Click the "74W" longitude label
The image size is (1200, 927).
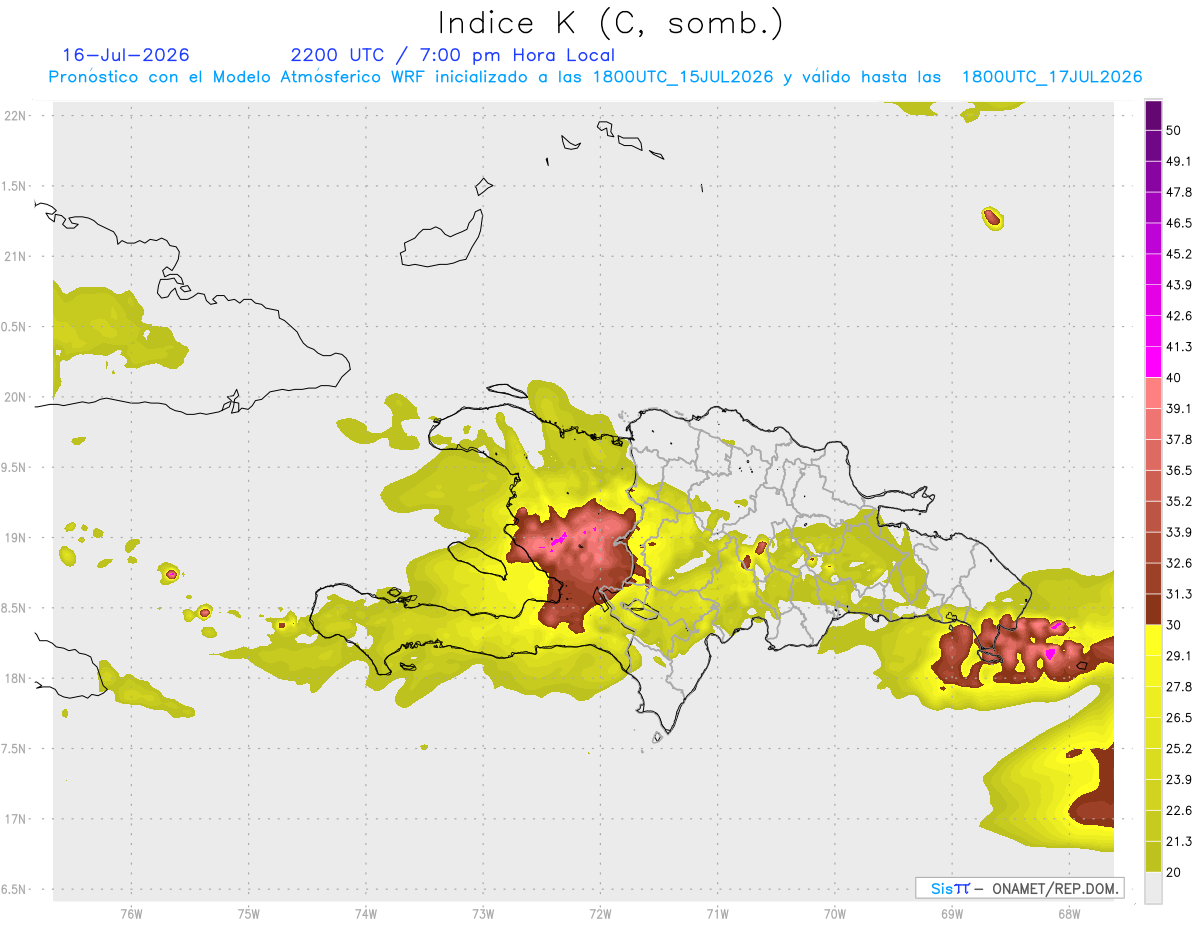(366, 914)
